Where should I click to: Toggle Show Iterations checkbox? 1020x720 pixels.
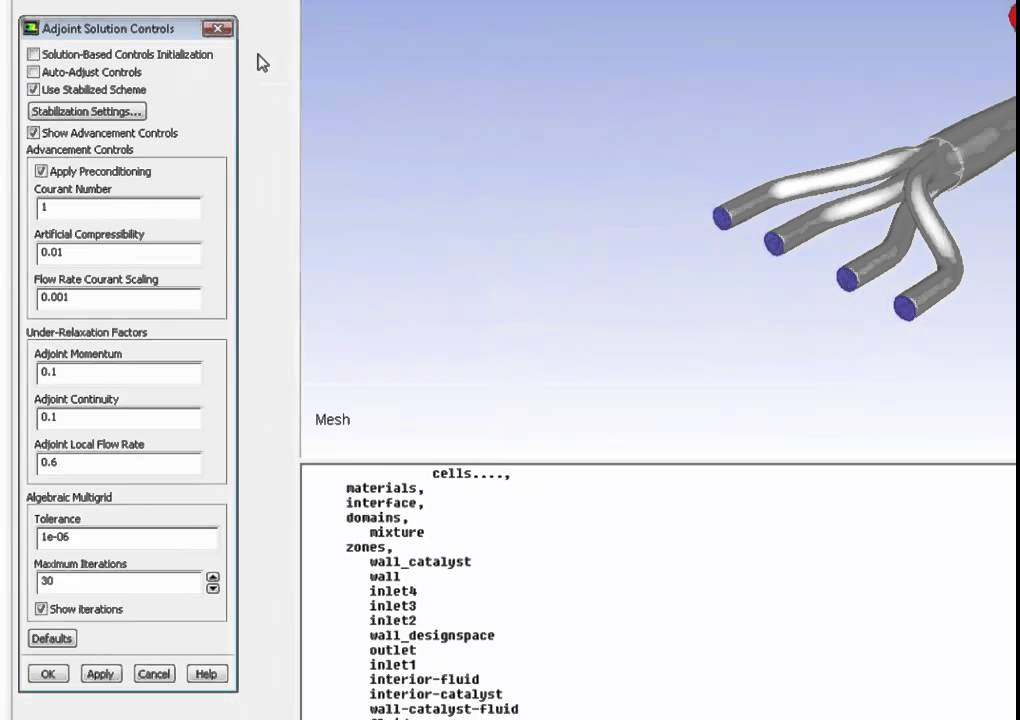41,609
